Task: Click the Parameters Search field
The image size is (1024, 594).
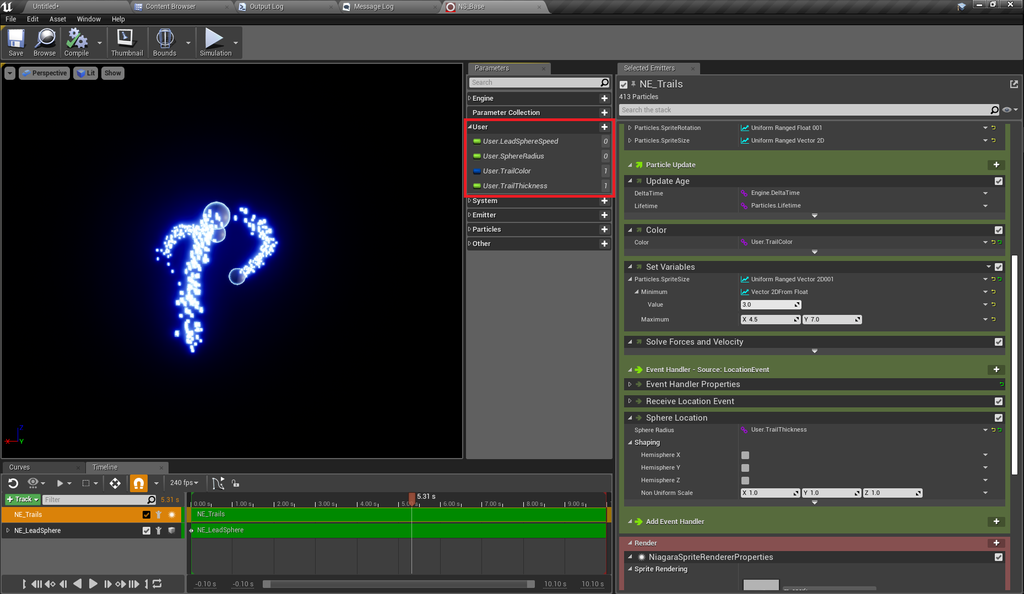Action: coord(539,82)
